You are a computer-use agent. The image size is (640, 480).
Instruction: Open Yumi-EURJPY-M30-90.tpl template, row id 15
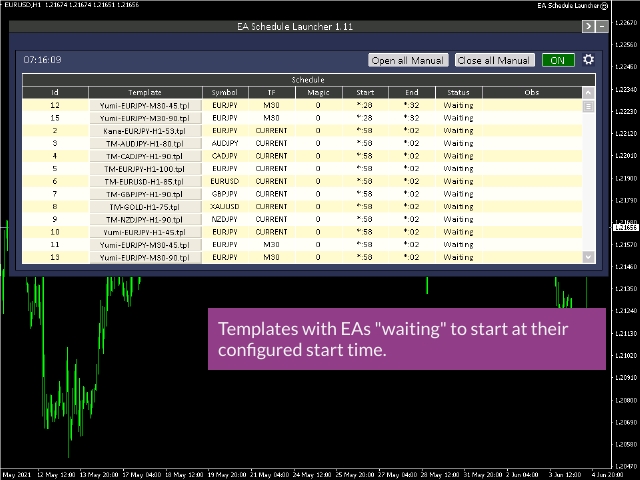(145, 118)
